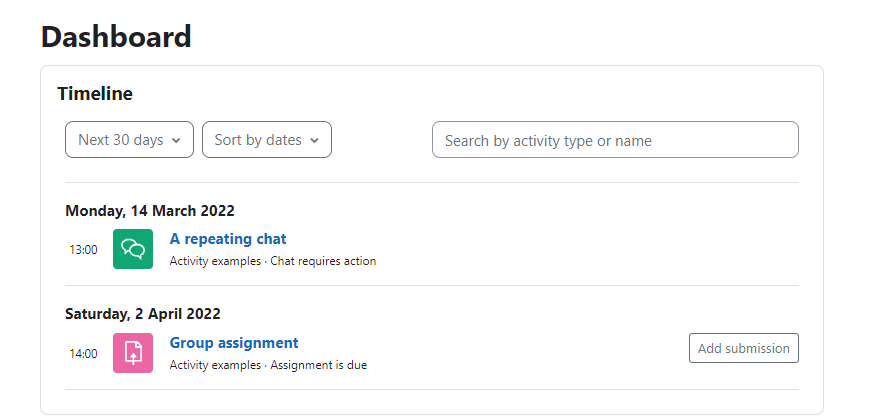Click Activity examples under A repeating chat

pyautogui.click(x=215, y=261)
